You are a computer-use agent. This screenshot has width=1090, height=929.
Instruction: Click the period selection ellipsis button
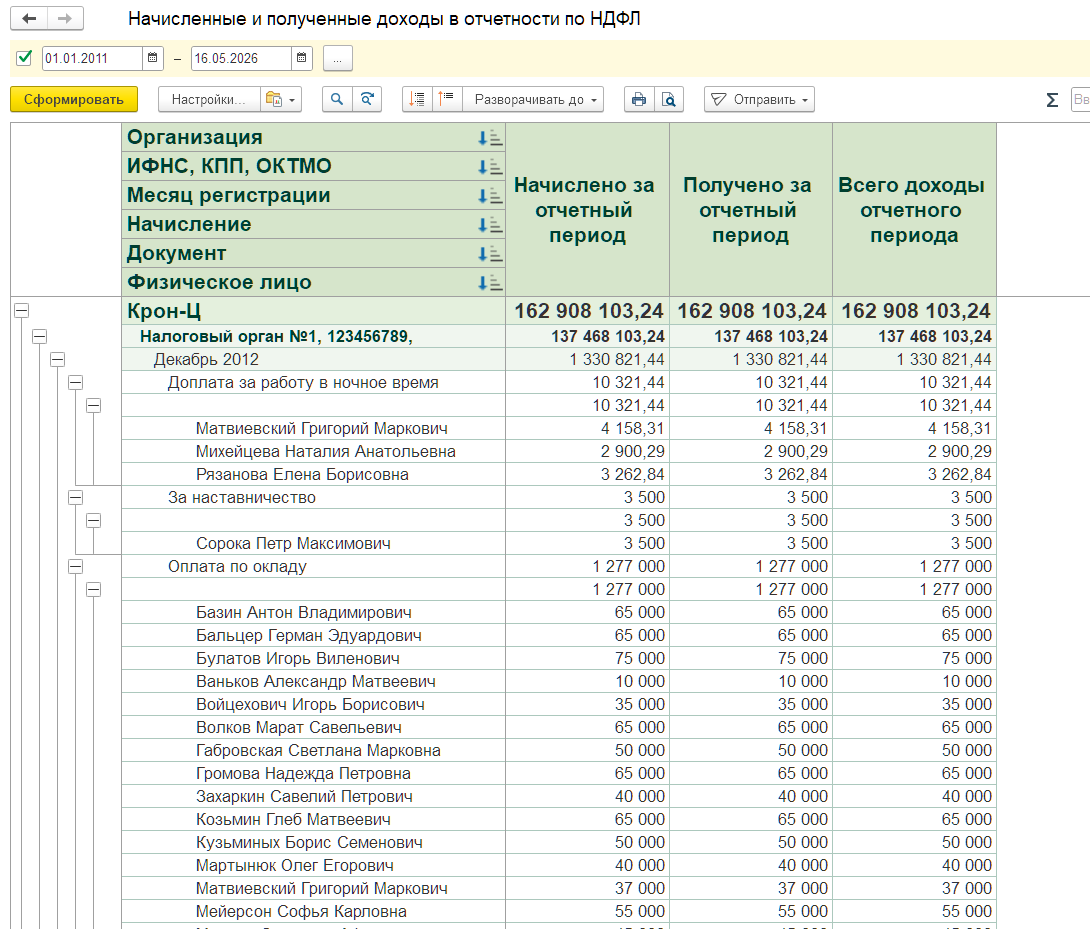[338, 58]
